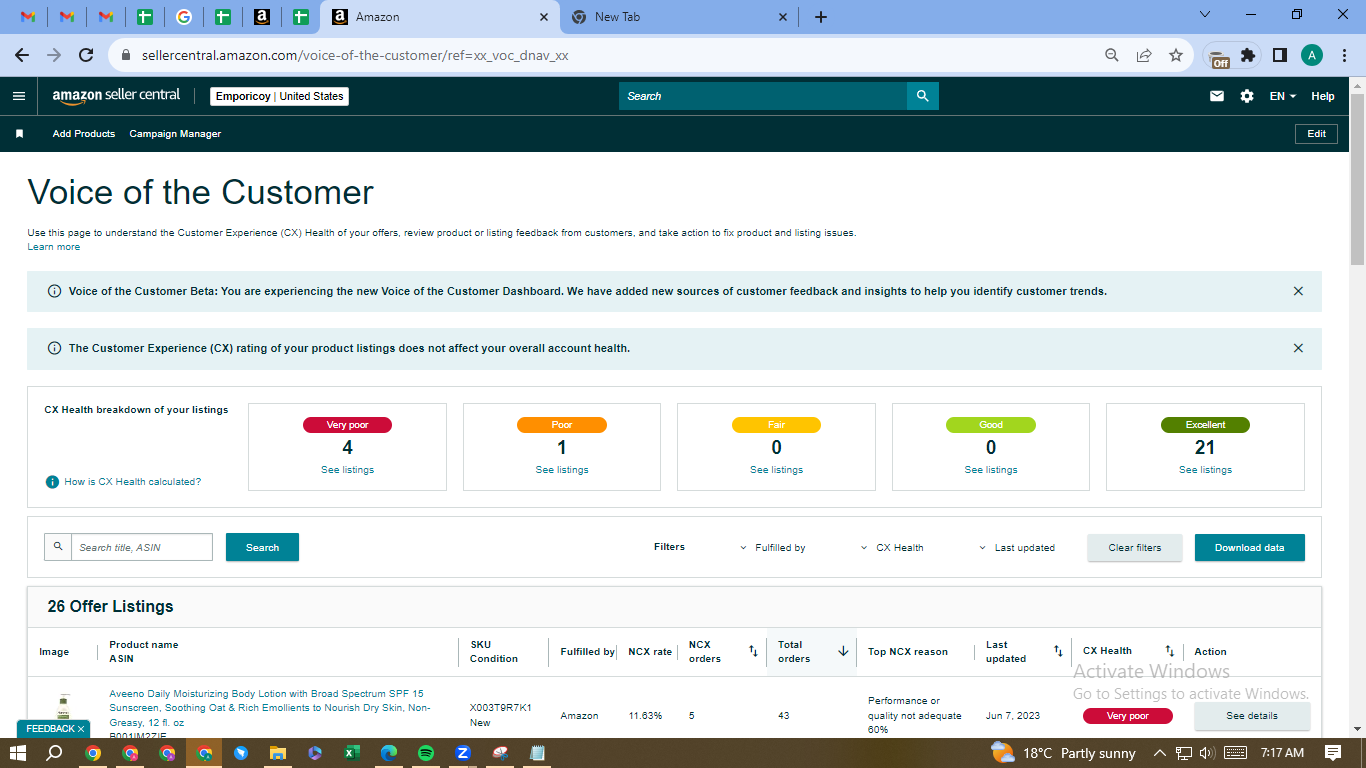Open Excel from the taskbar
The height and width of the screenshot is (768, 1366).
click(352, 753)
